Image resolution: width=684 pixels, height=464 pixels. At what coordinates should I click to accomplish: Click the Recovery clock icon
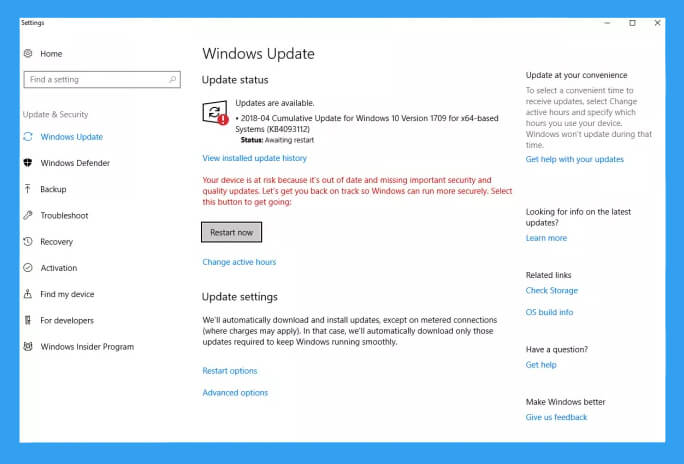[28, 241]
